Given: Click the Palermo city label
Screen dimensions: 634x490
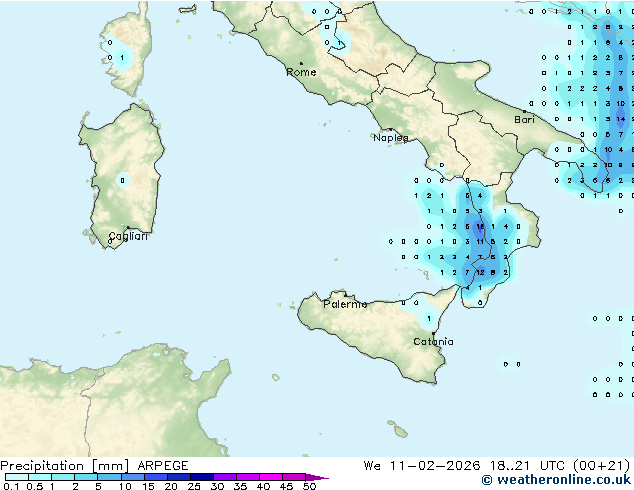Looking at the screenshot, I should point(345,303).
